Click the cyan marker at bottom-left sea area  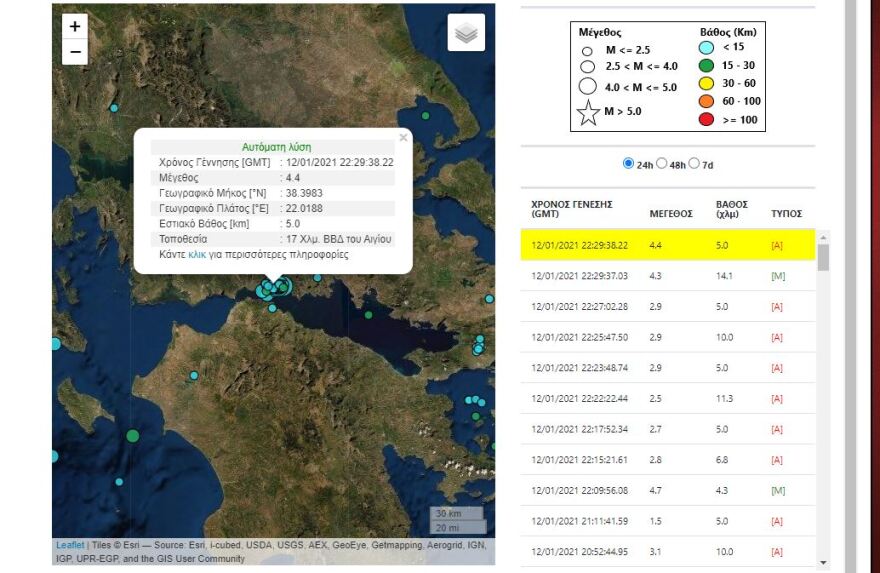pyautogui.click(x=119, y=482)
